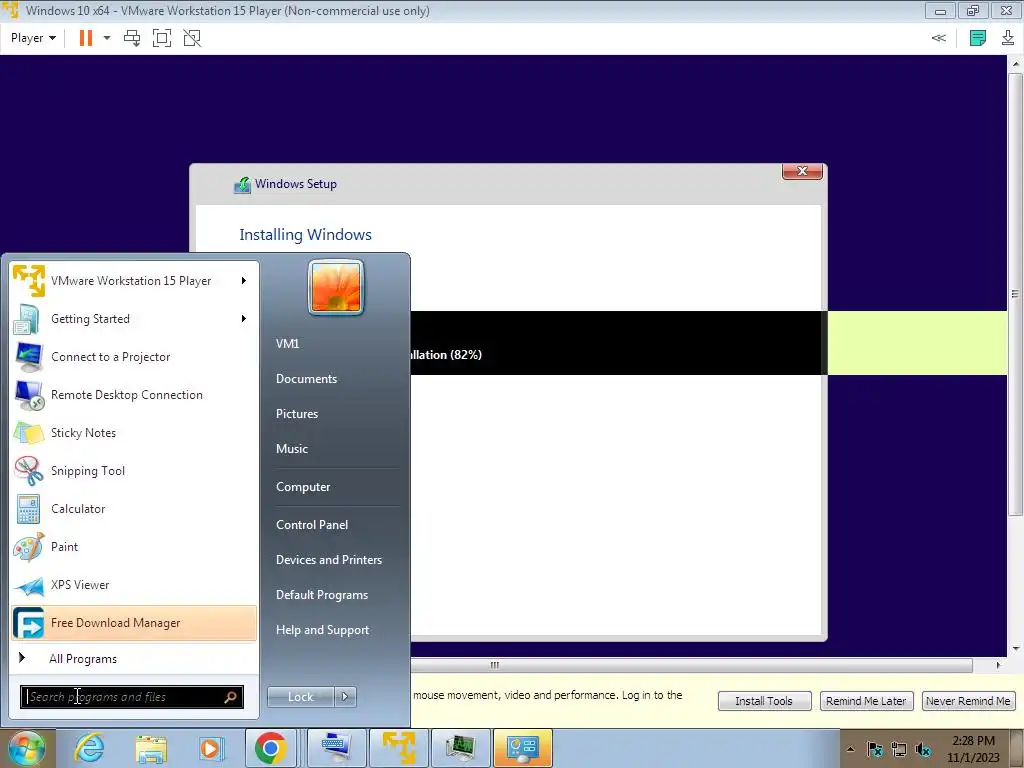This screenshot has height=768, width=1024.
Task: Click the Free Download Manager icon
Action: point(29,623)
